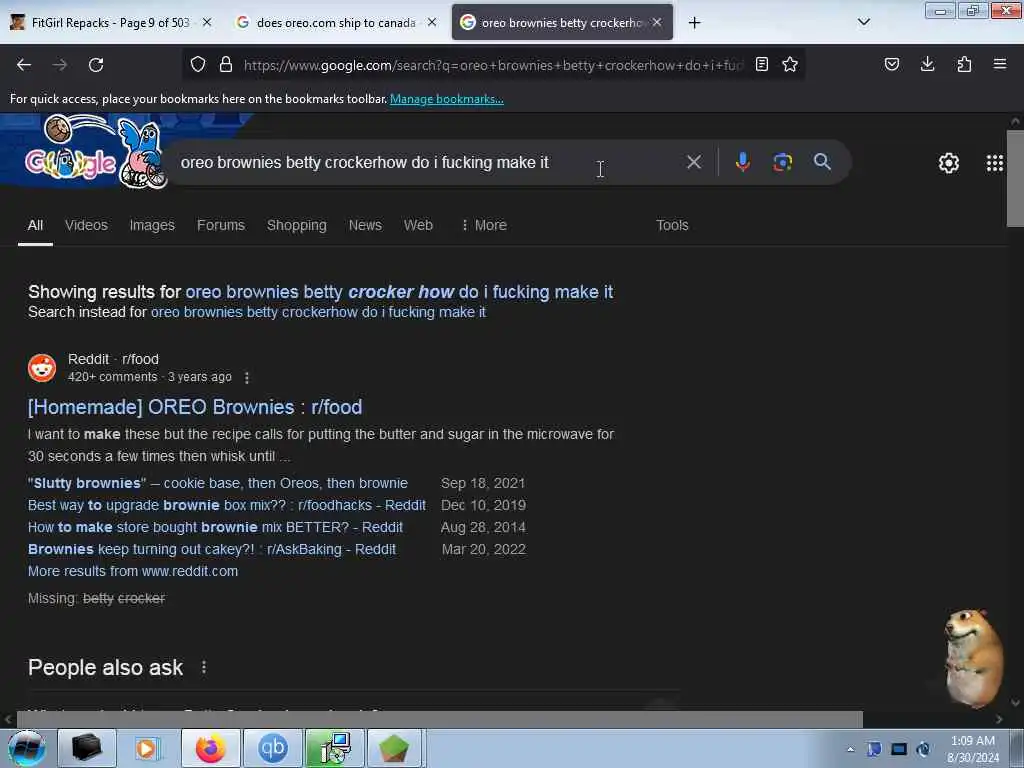Open the Manage bookmarks link
1024x768 pixels.
pos(447,99)
